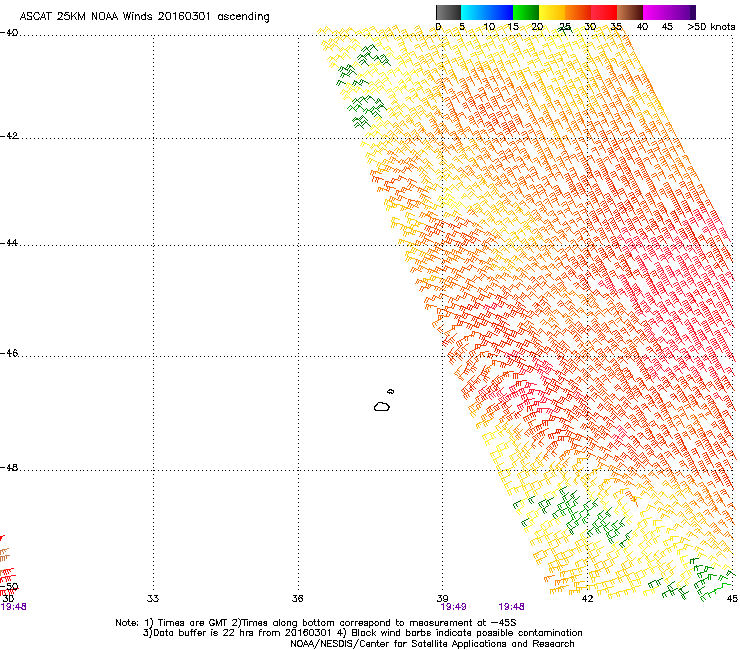Click the gray 0–5 knots color segment
This screenshot has width=740, height=650.
tap(448, 12)
